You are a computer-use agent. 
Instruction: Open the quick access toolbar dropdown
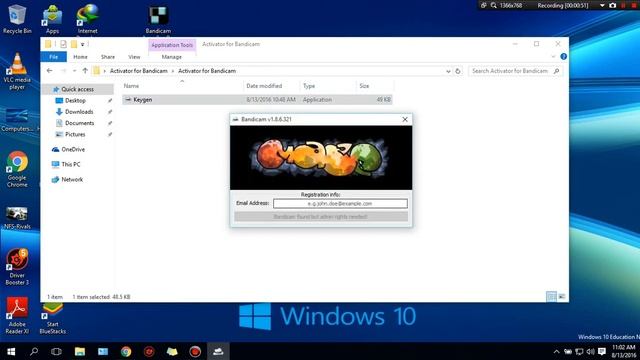pyautogui.click(x=82, y=44)
